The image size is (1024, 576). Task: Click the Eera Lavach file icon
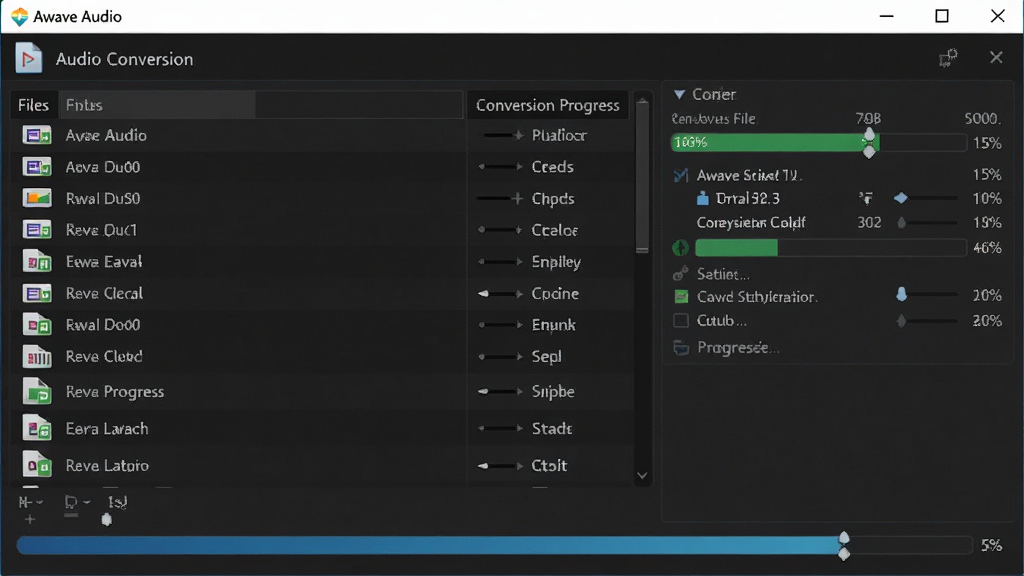tap(37, 428)
